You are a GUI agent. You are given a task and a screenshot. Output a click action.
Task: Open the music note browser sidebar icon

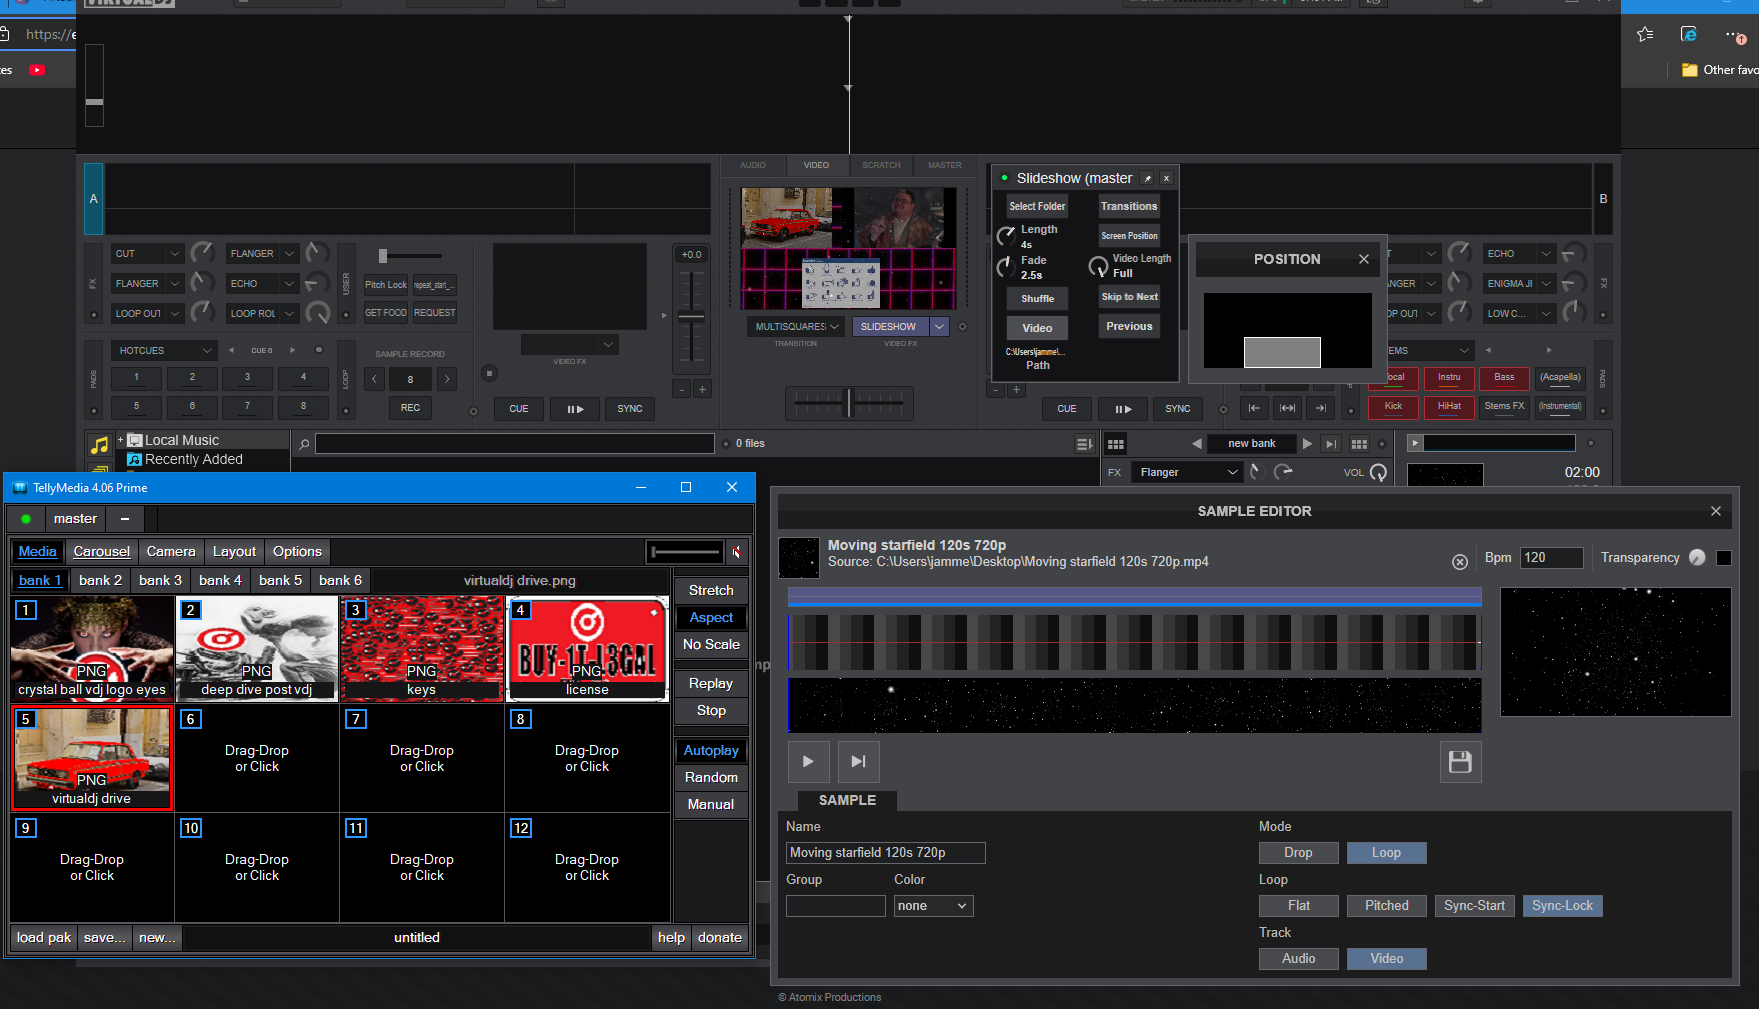pos(100,445)
